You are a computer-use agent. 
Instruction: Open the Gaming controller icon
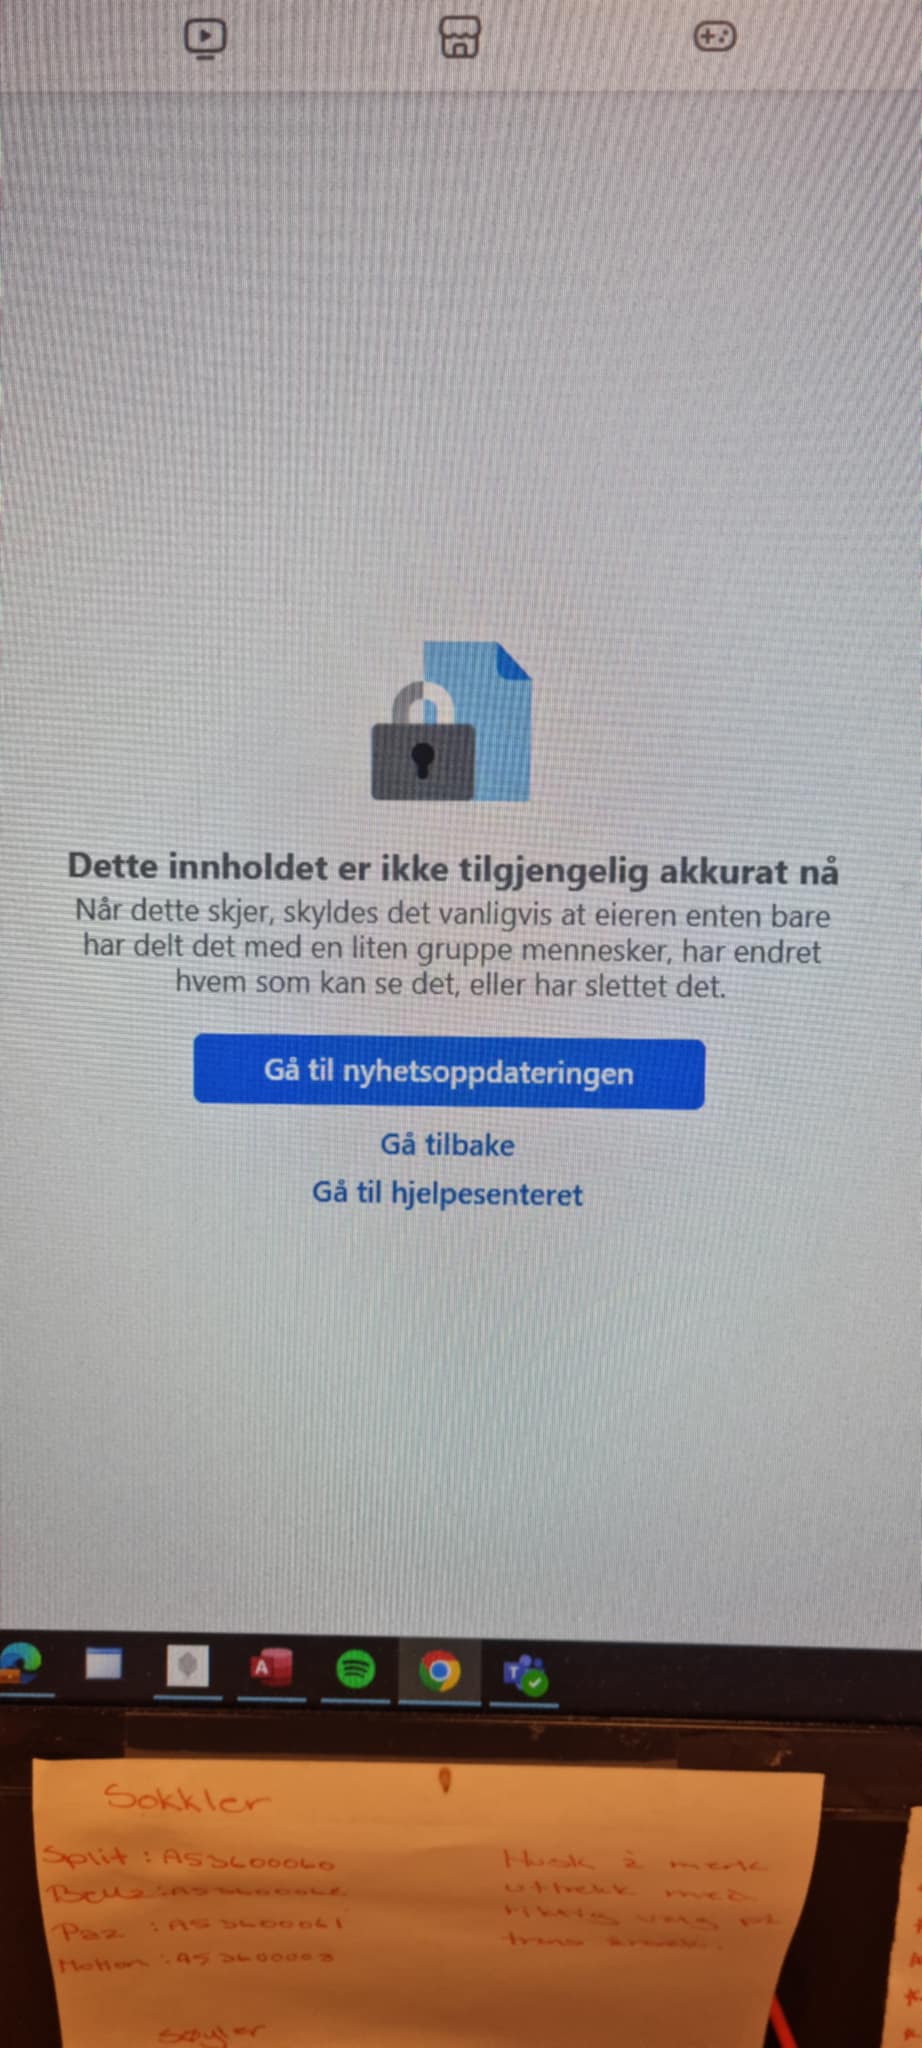[715, 37]
